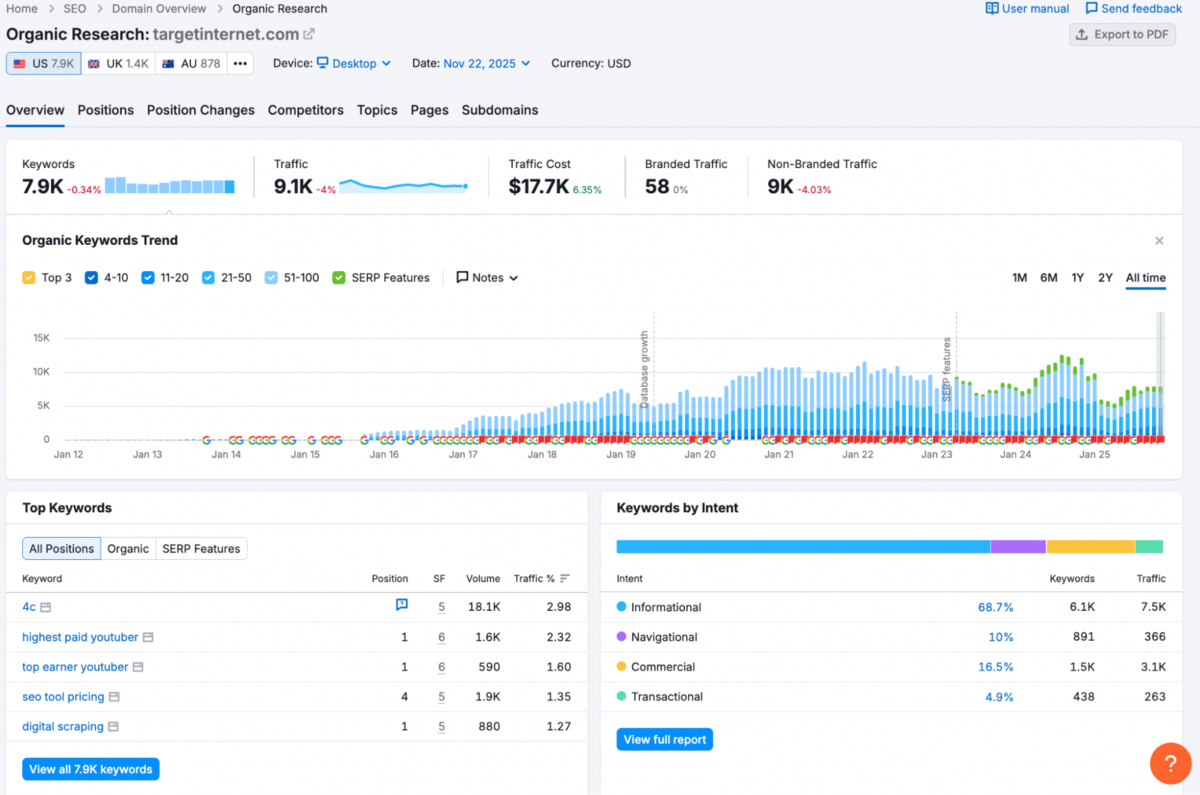Go to Home breadcrumb
The image size is (1200, 795).
point(22,8)
